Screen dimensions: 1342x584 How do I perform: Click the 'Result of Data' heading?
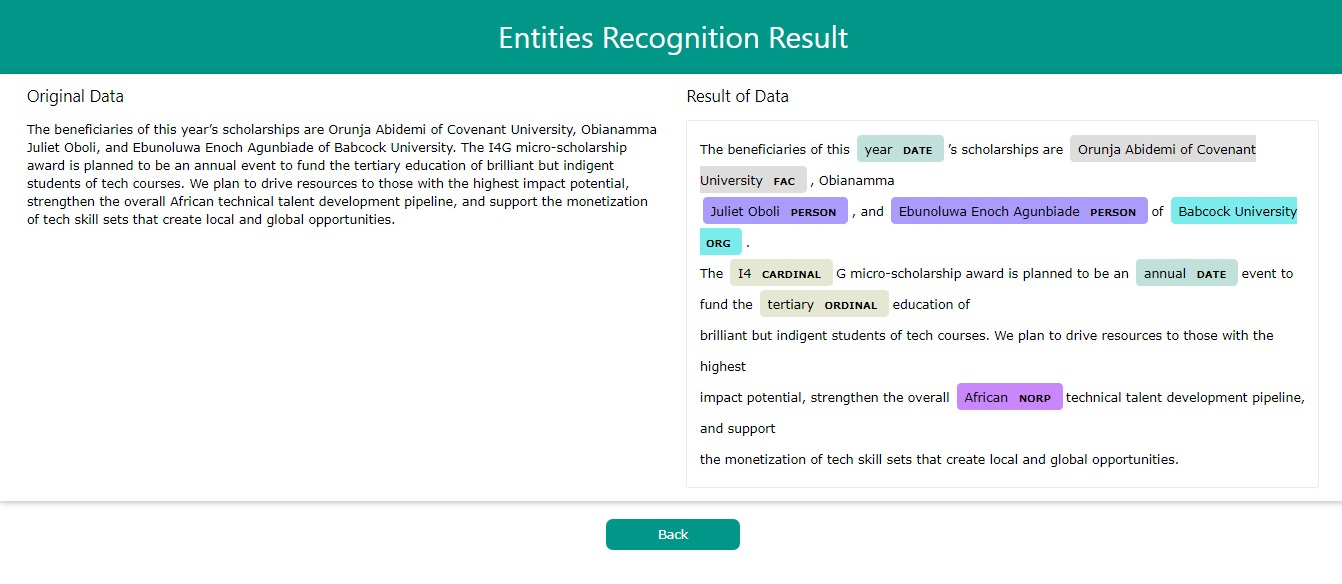pyautogui.click(x=737, y=97)
